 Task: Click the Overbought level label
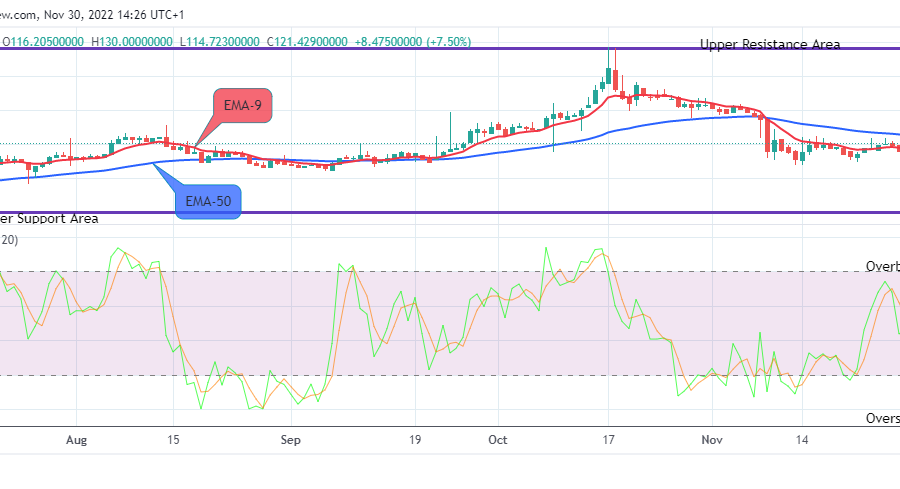pos(881,267)
